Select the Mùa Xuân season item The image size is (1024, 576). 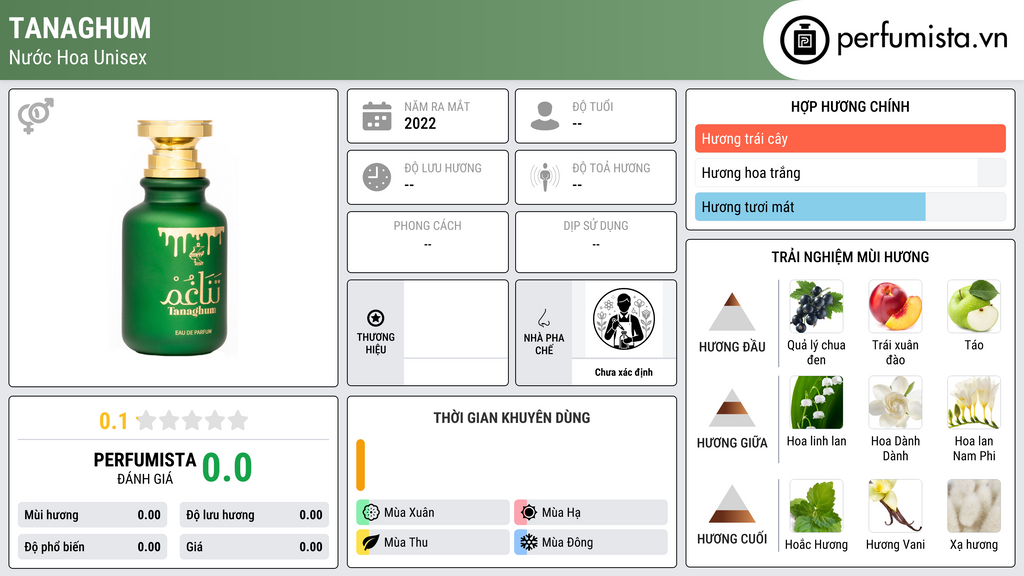(x=433, y=513)
